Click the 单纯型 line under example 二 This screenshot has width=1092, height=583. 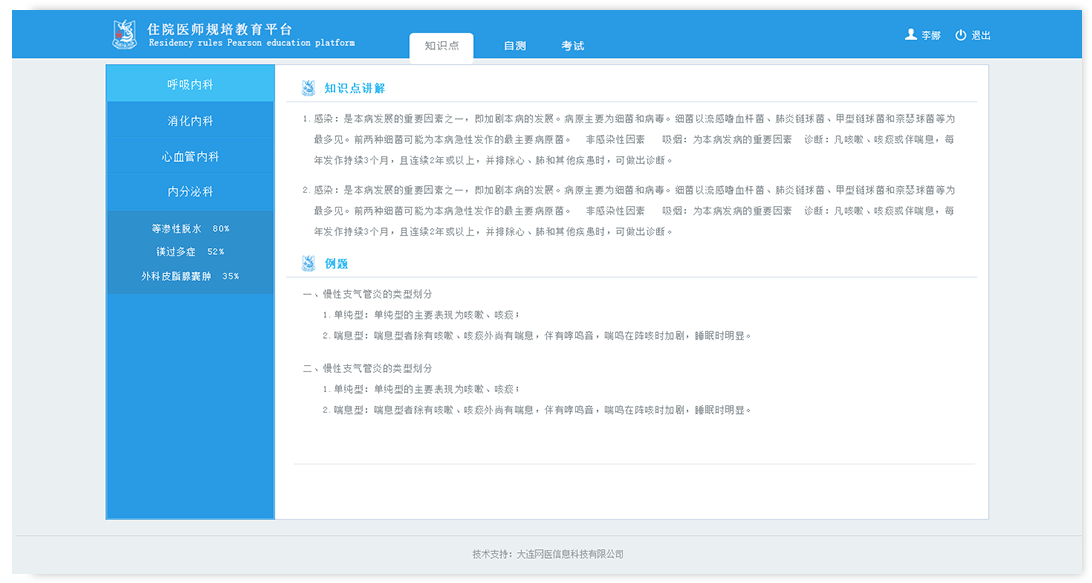421,389
